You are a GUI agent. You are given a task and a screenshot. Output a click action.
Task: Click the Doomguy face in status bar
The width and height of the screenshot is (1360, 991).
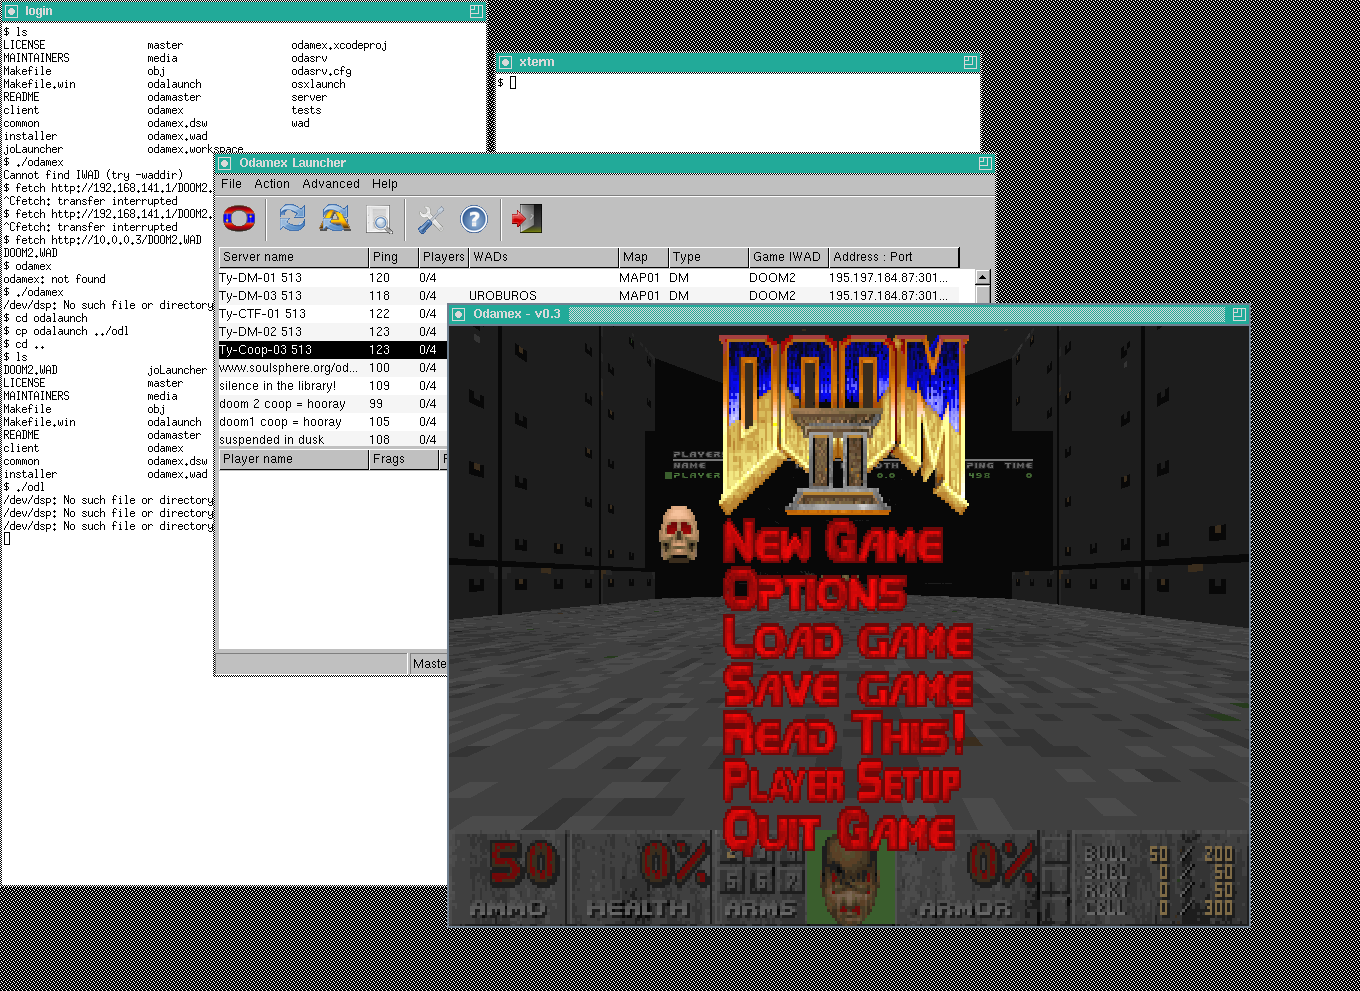(x=851, y=877)
